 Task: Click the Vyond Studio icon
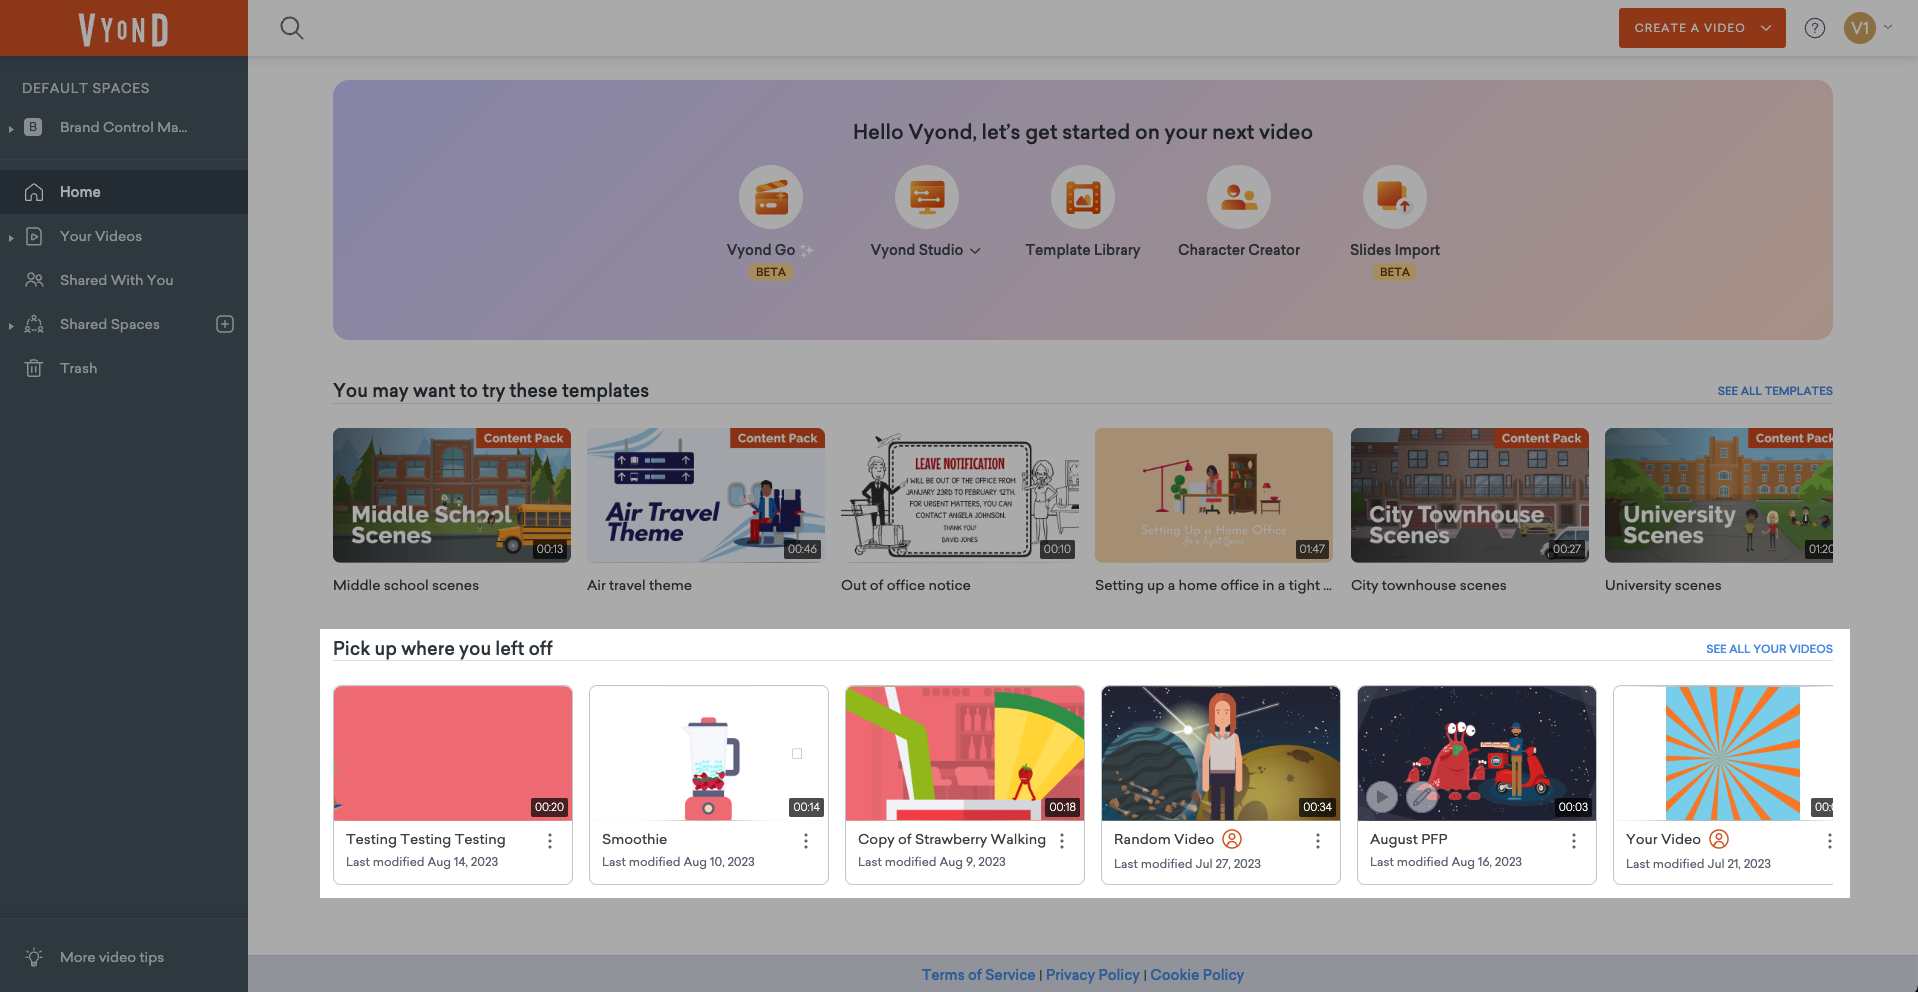927,197
